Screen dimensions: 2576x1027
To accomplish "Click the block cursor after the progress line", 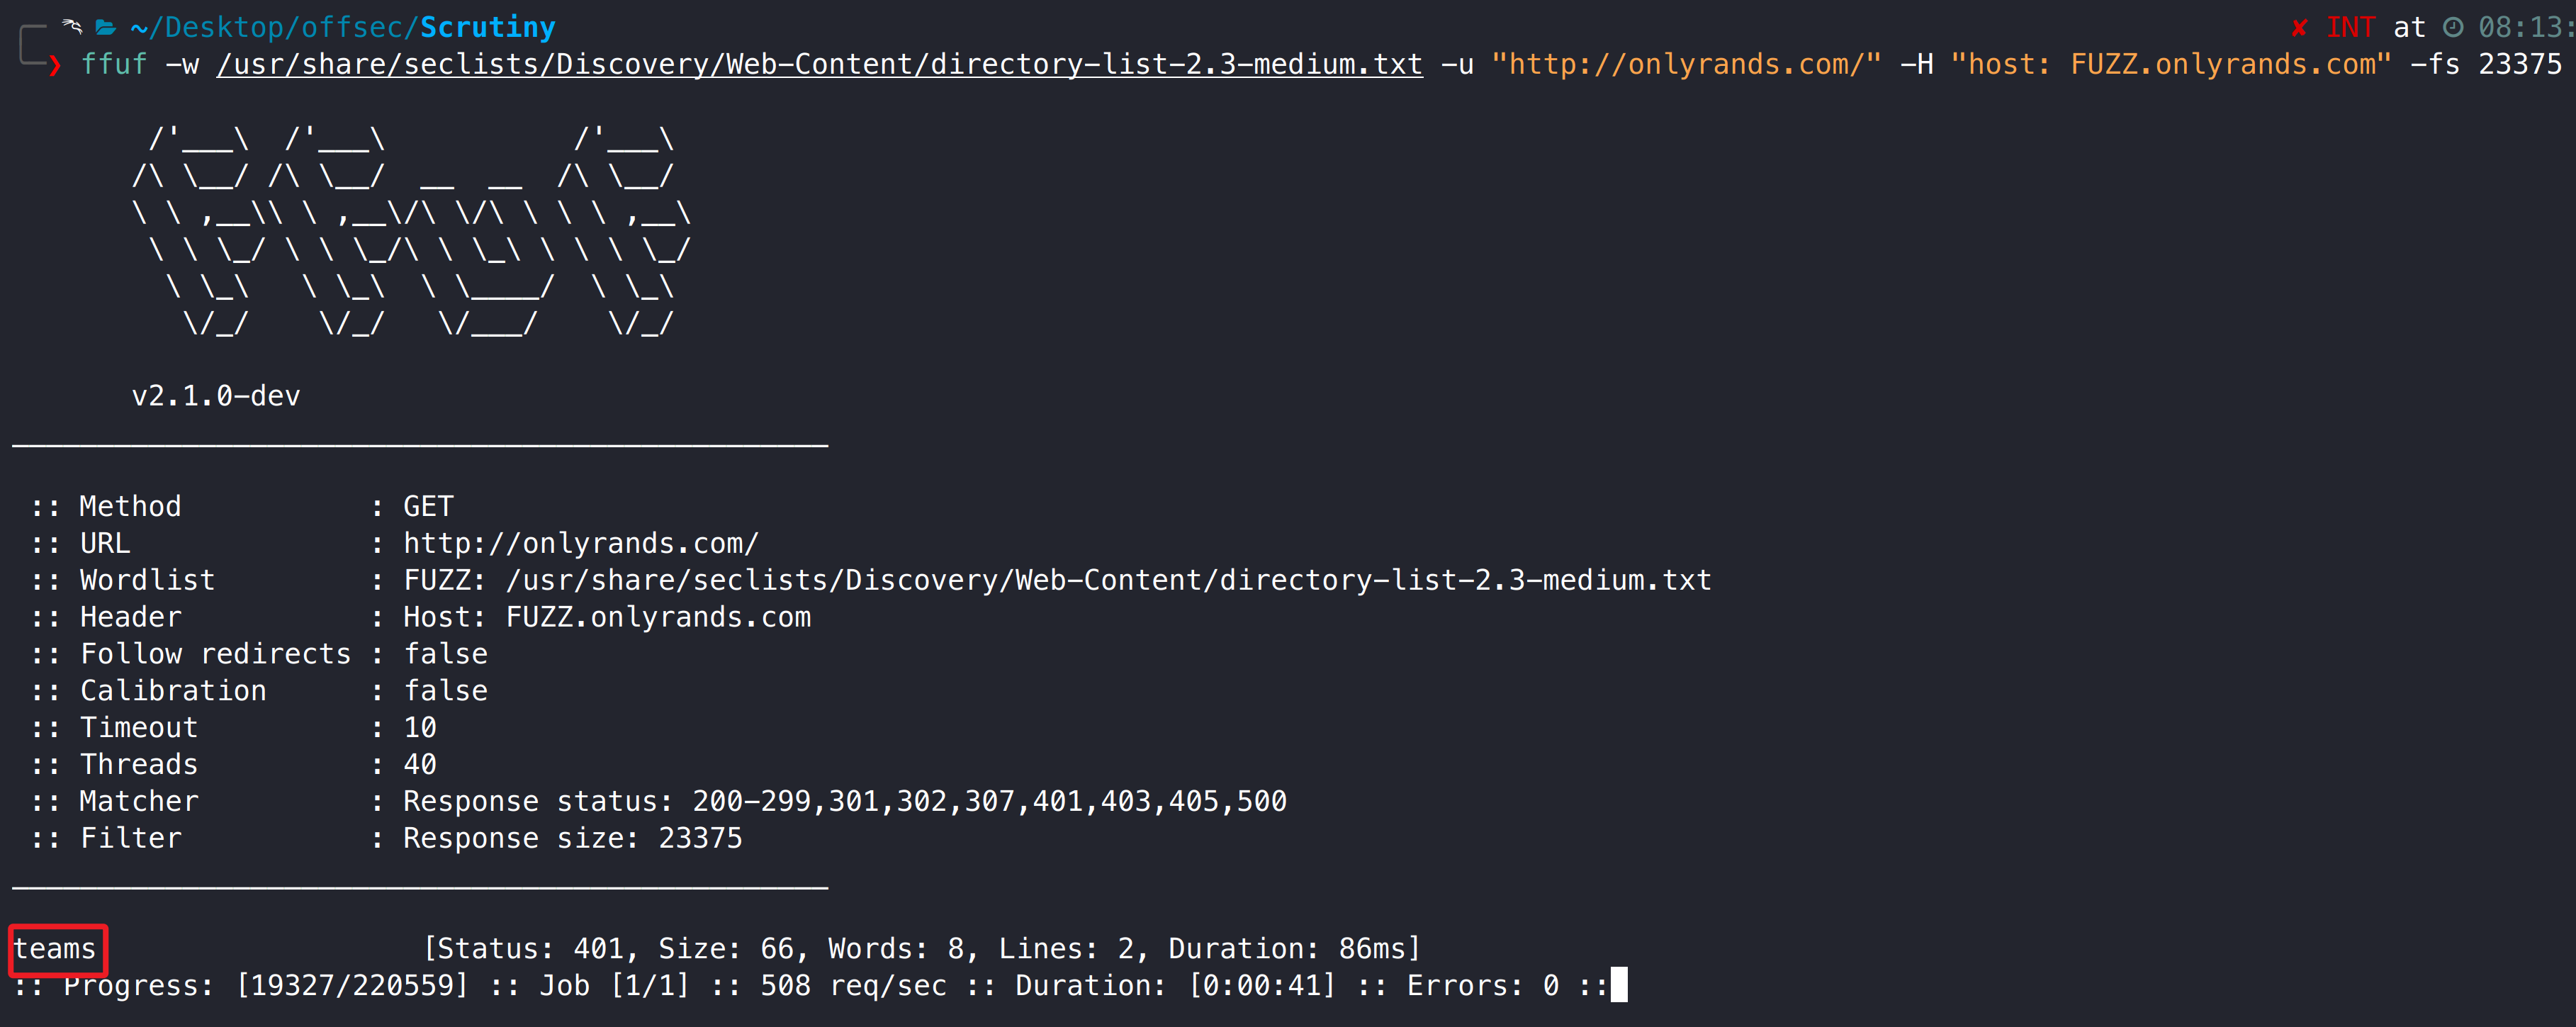I will [x=1619, y=985].
